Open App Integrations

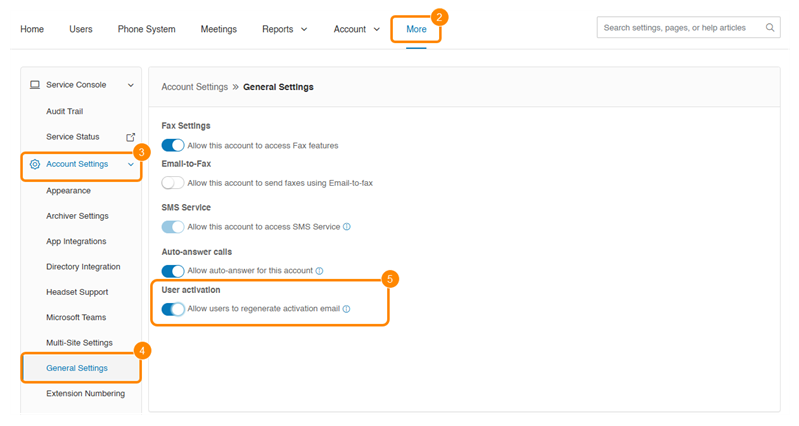76,242
